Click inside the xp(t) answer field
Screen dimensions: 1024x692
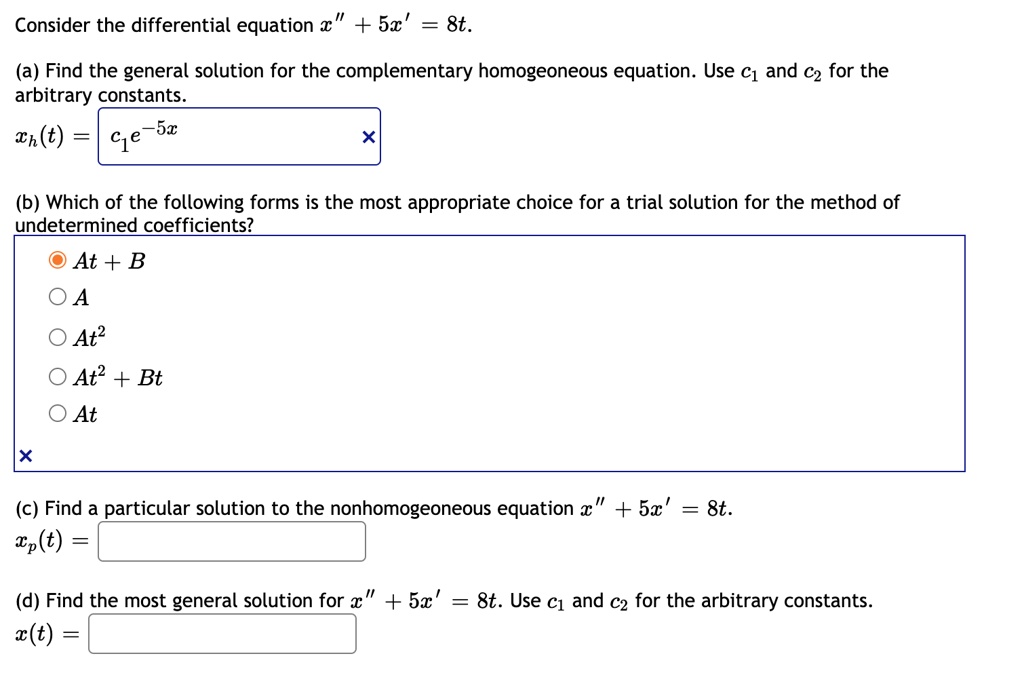coord(230,540)
